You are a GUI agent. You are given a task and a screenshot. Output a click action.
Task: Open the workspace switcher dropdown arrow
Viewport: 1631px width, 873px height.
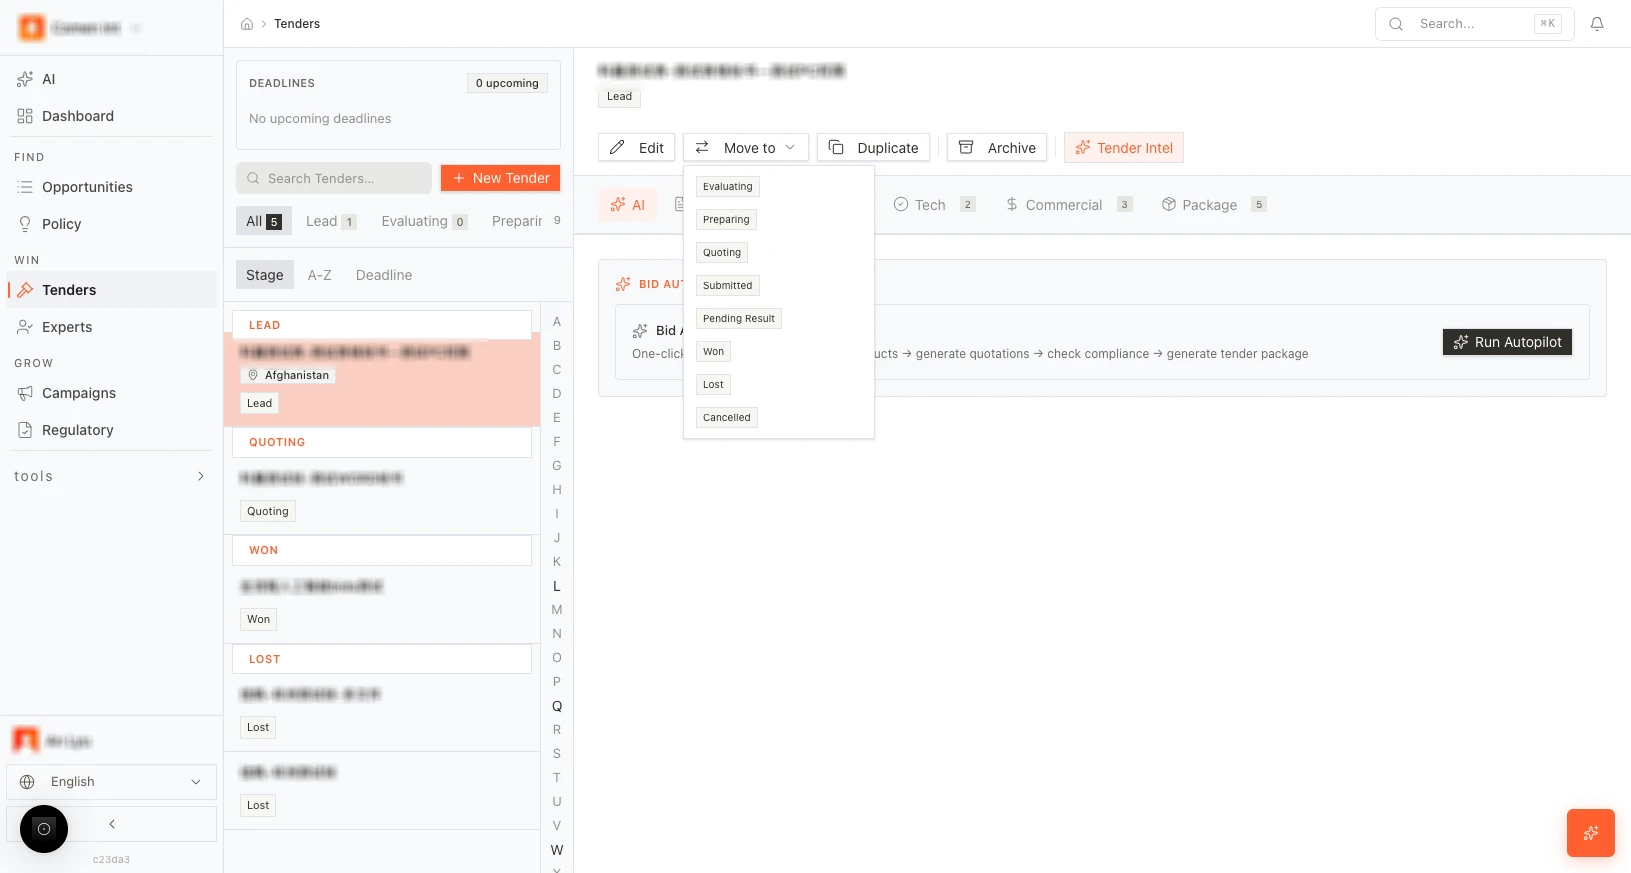click(x=136, y=28)
